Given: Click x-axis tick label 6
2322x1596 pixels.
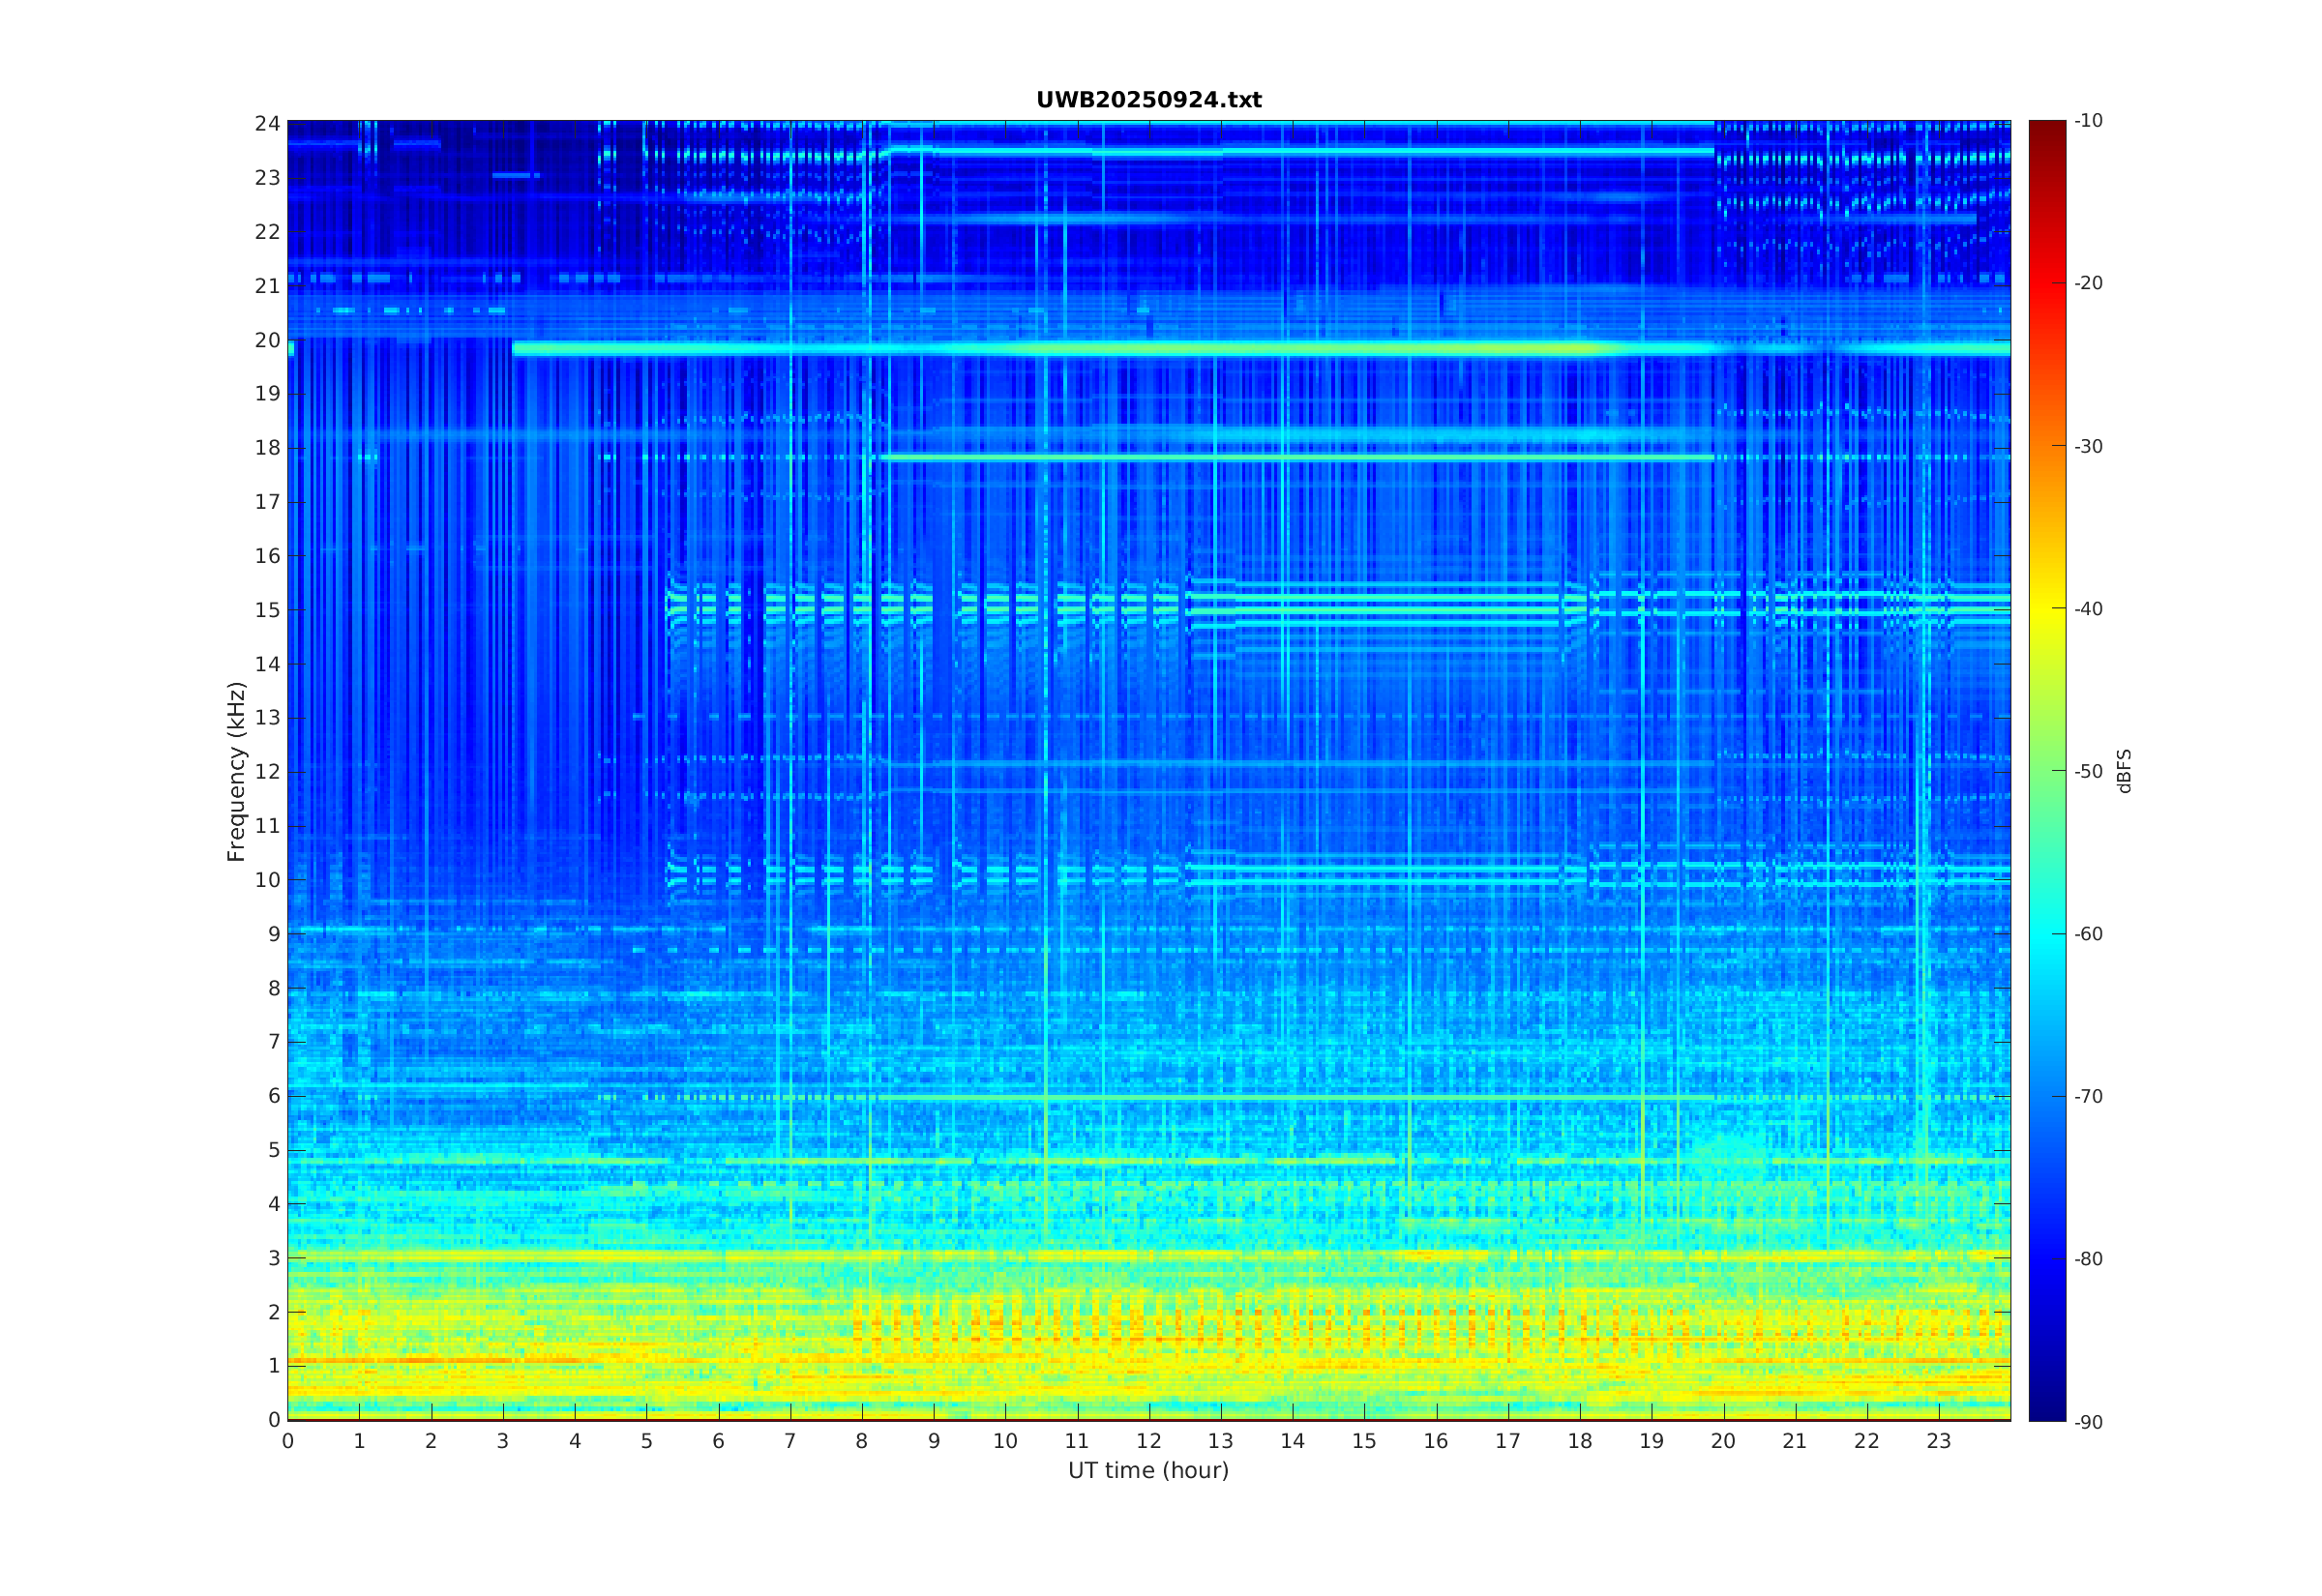Looking at the screenshot, I should pos(718,1441).
